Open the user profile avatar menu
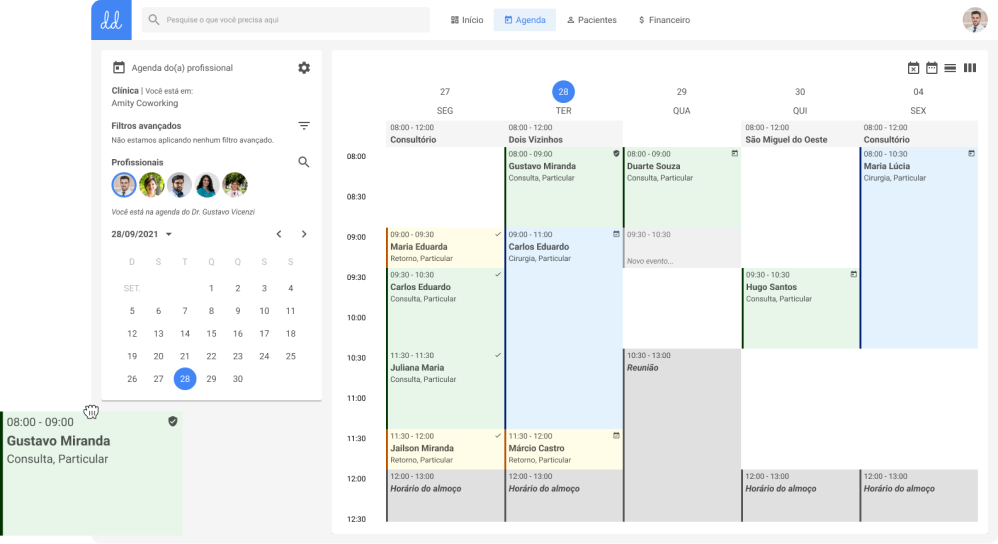Screen dimensions: 998x544 click(975, 20)
